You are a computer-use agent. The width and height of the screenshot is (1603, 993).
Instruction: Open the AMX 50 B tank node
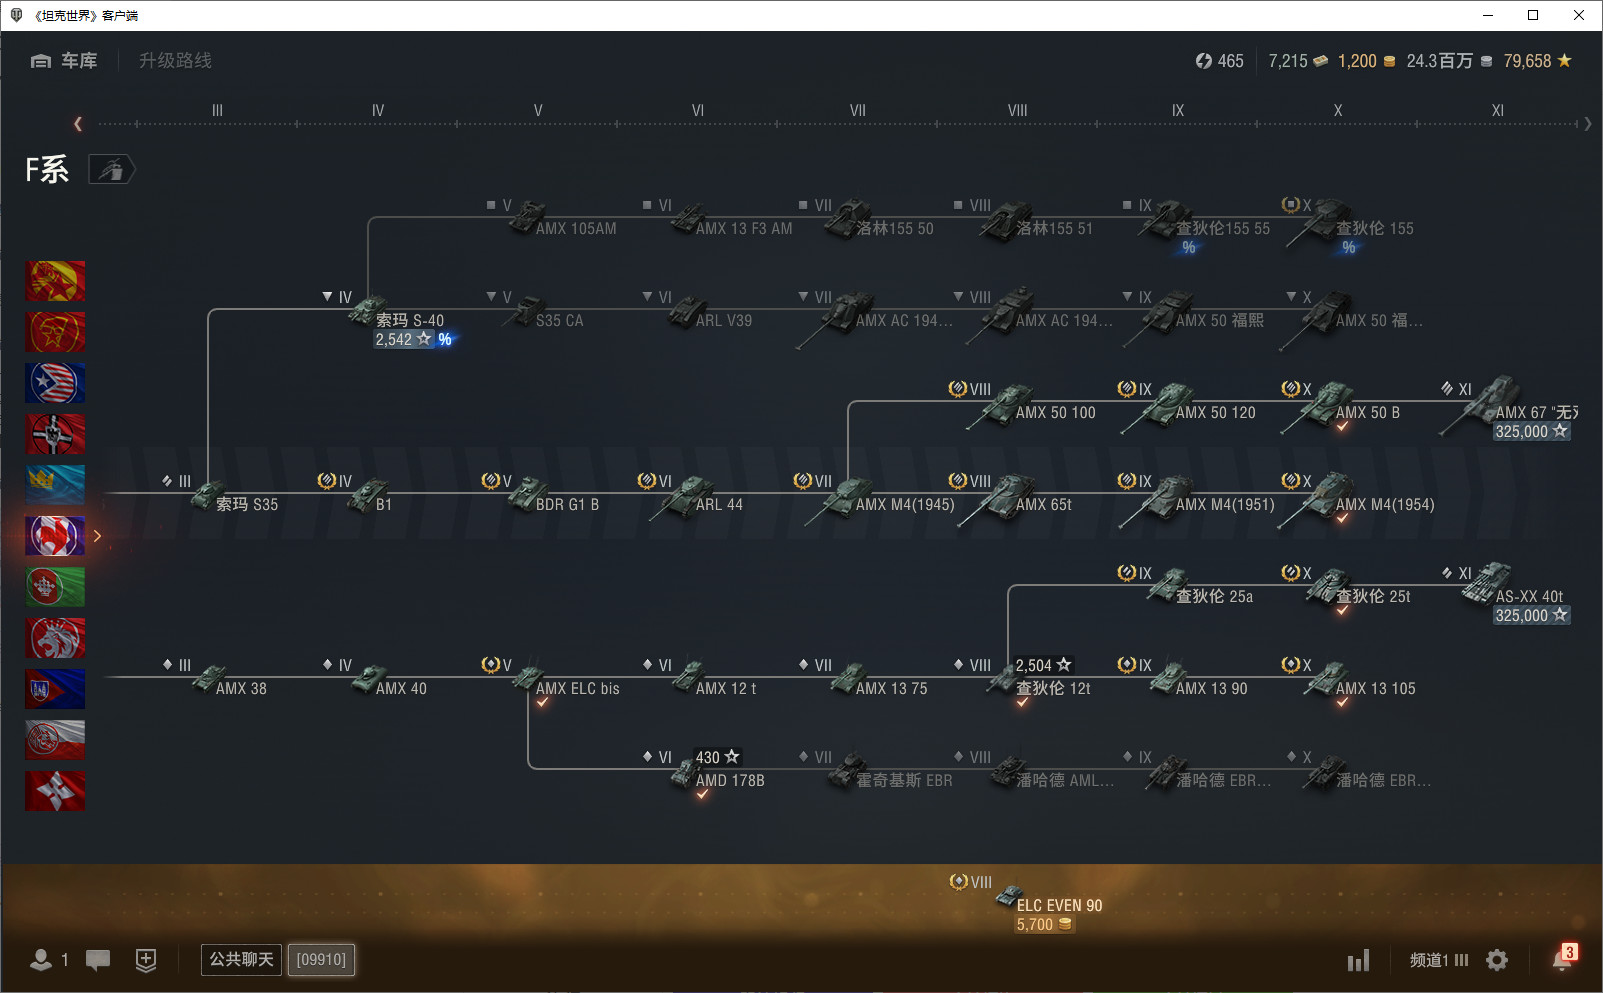point(1343,405)
